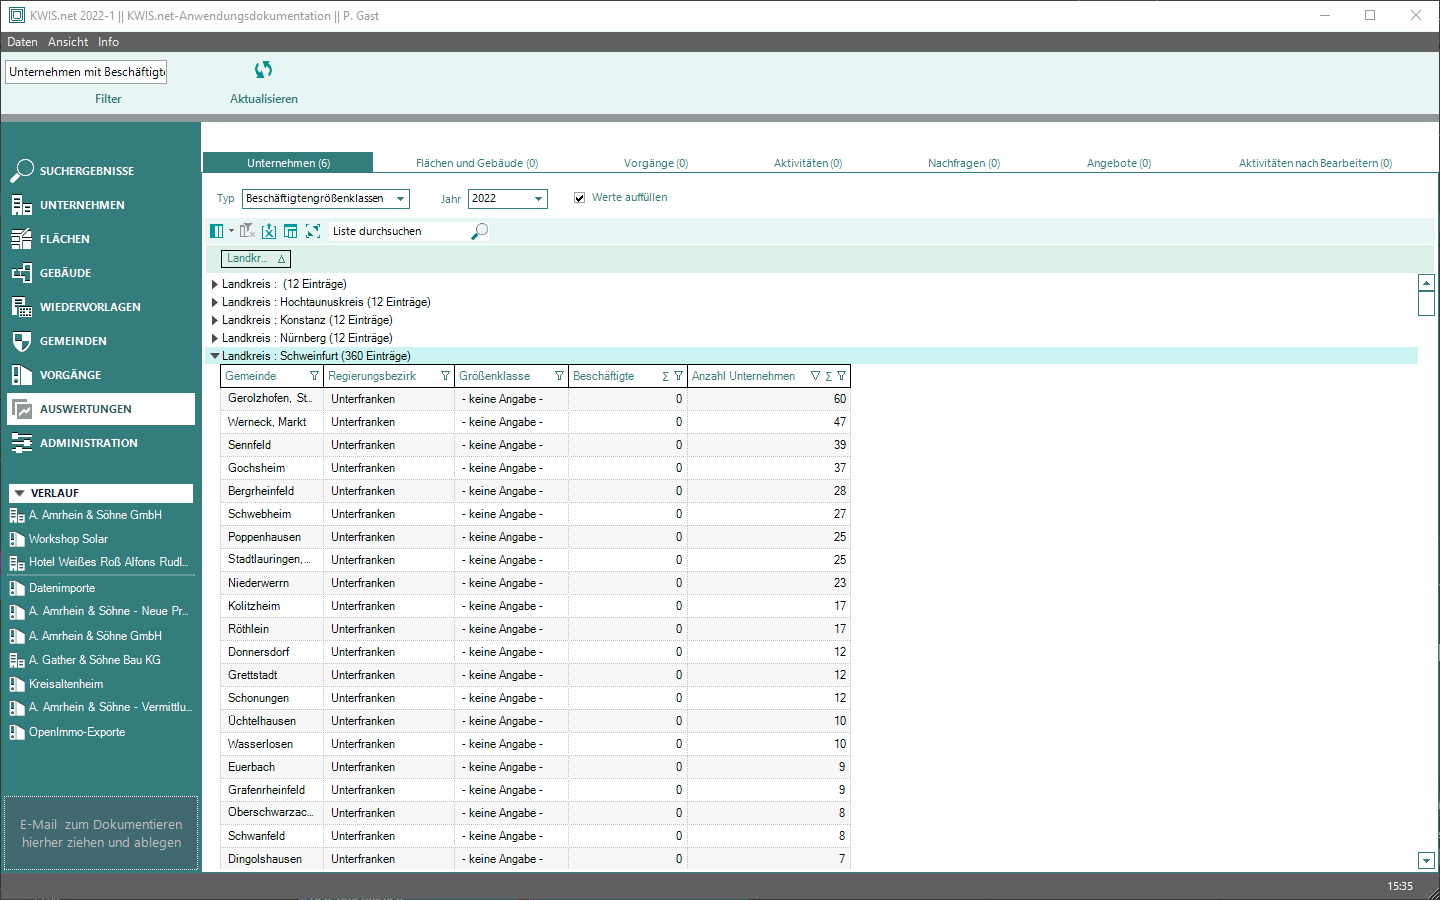Screen dimensions: 1440x900
Task: Click the list scrollbar down arrow
Action: pos(1426,861)
